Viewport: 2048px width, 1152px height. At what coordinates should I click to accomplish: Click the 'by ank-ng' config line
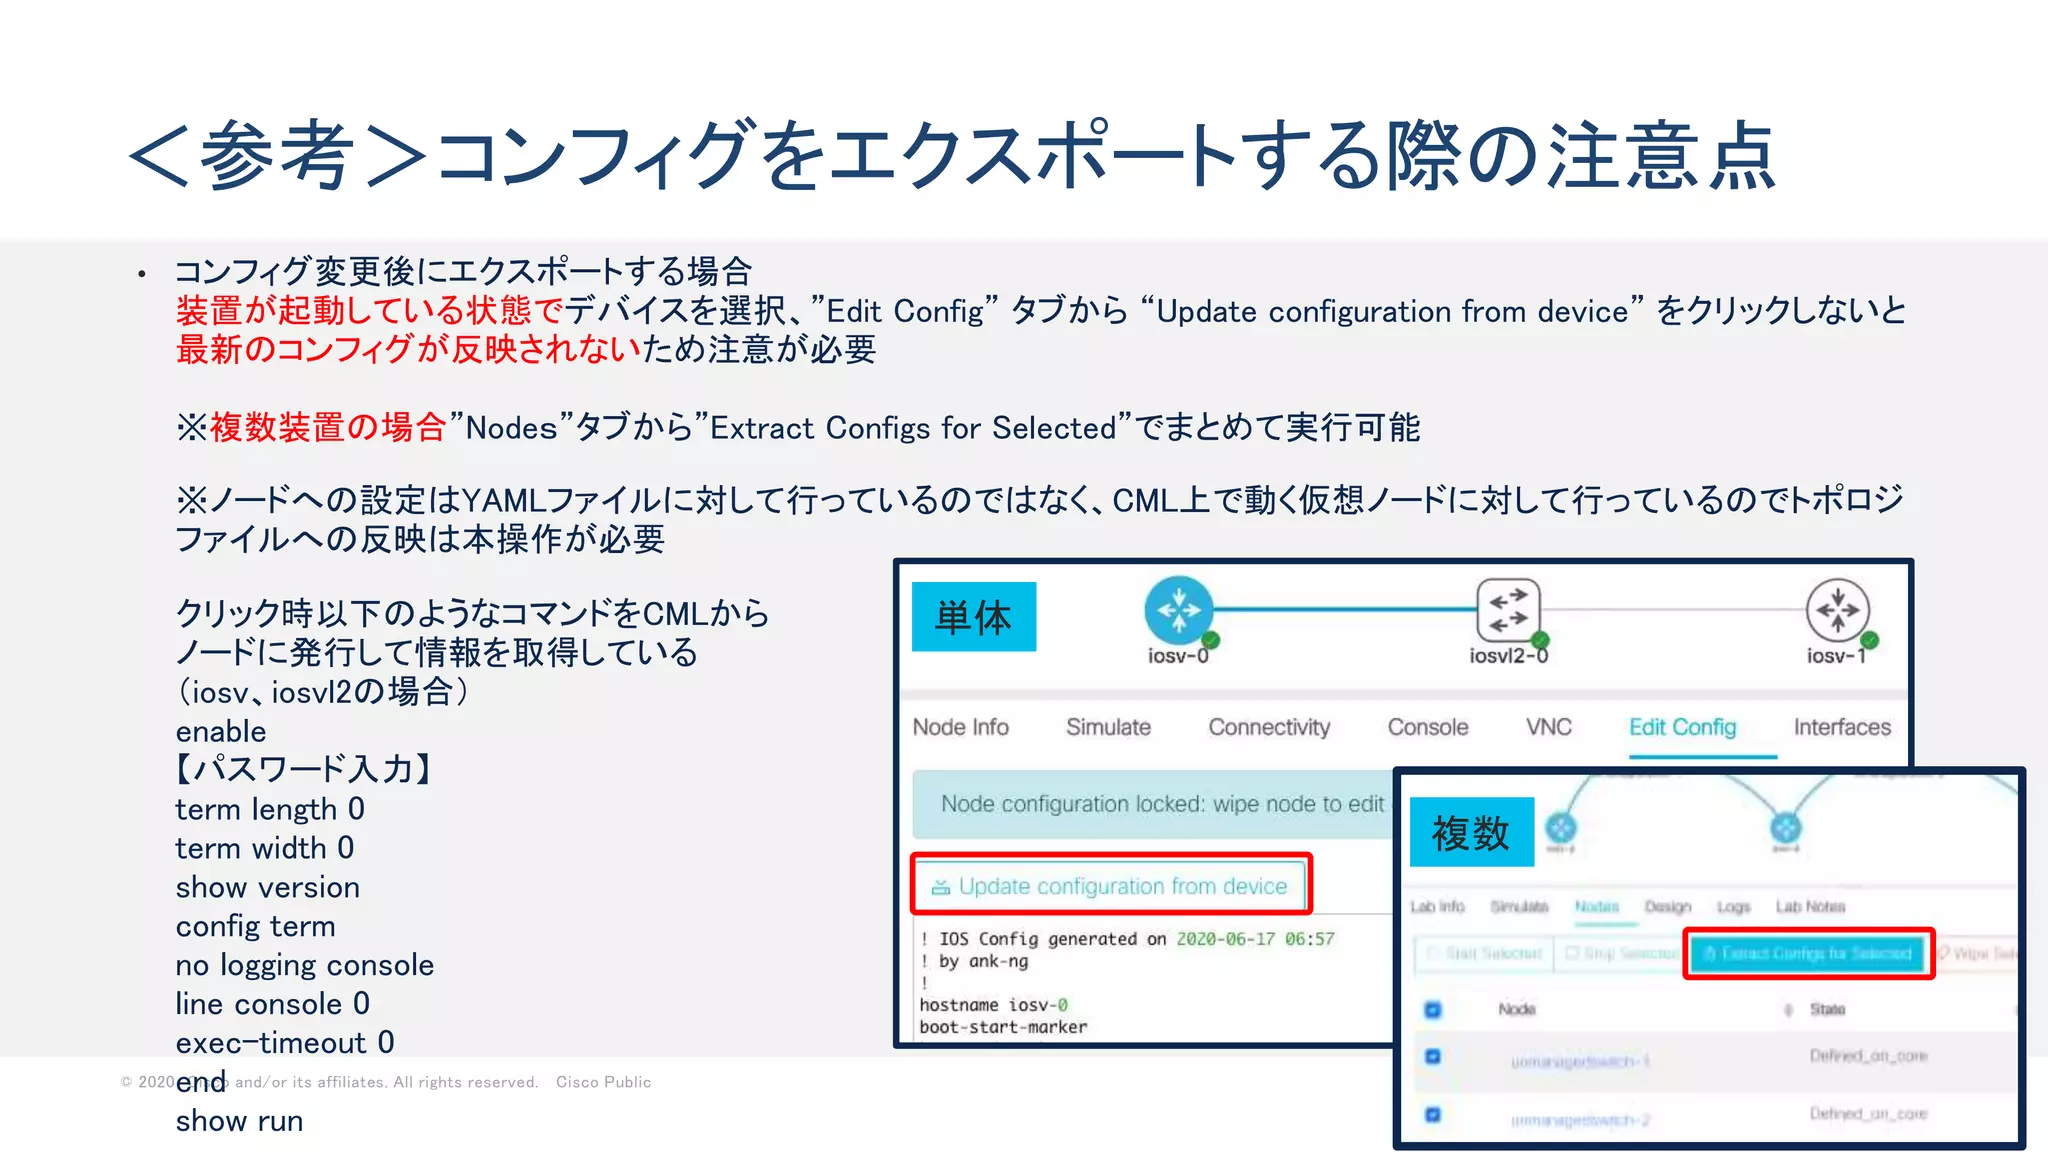click(974, 960)
